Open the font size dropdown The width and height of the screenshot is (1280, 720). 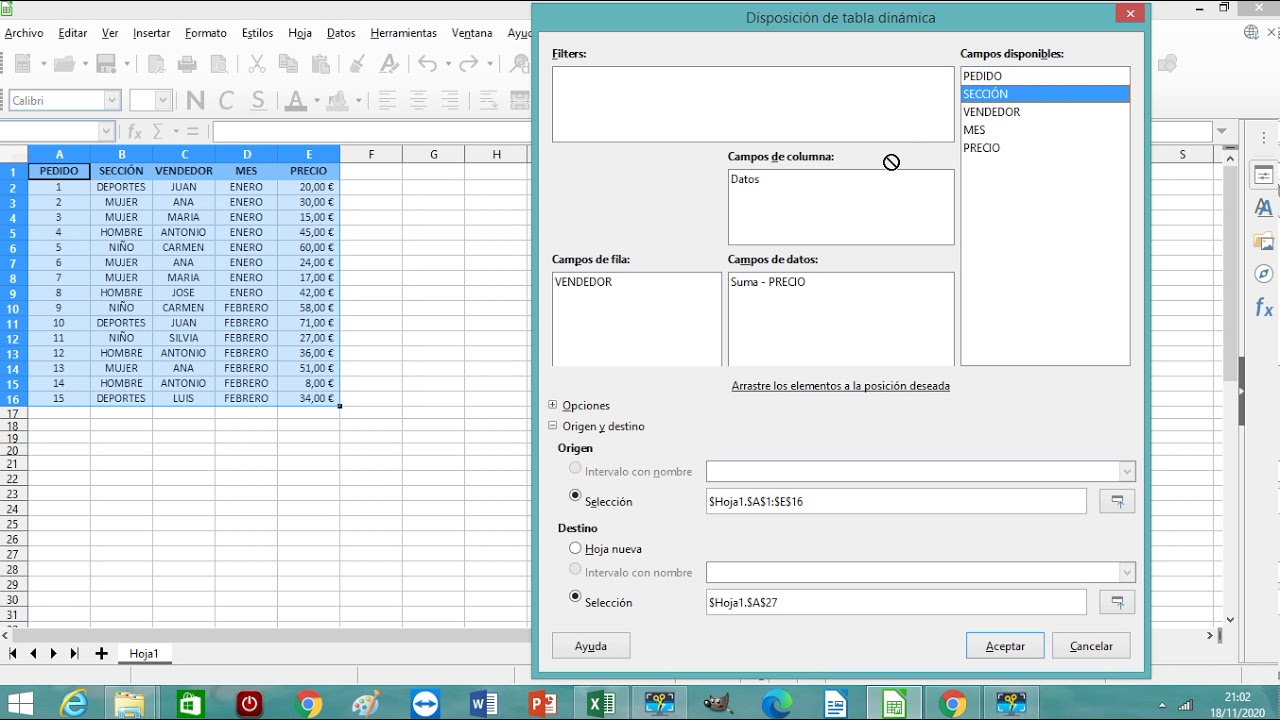(x=163, y=100)
